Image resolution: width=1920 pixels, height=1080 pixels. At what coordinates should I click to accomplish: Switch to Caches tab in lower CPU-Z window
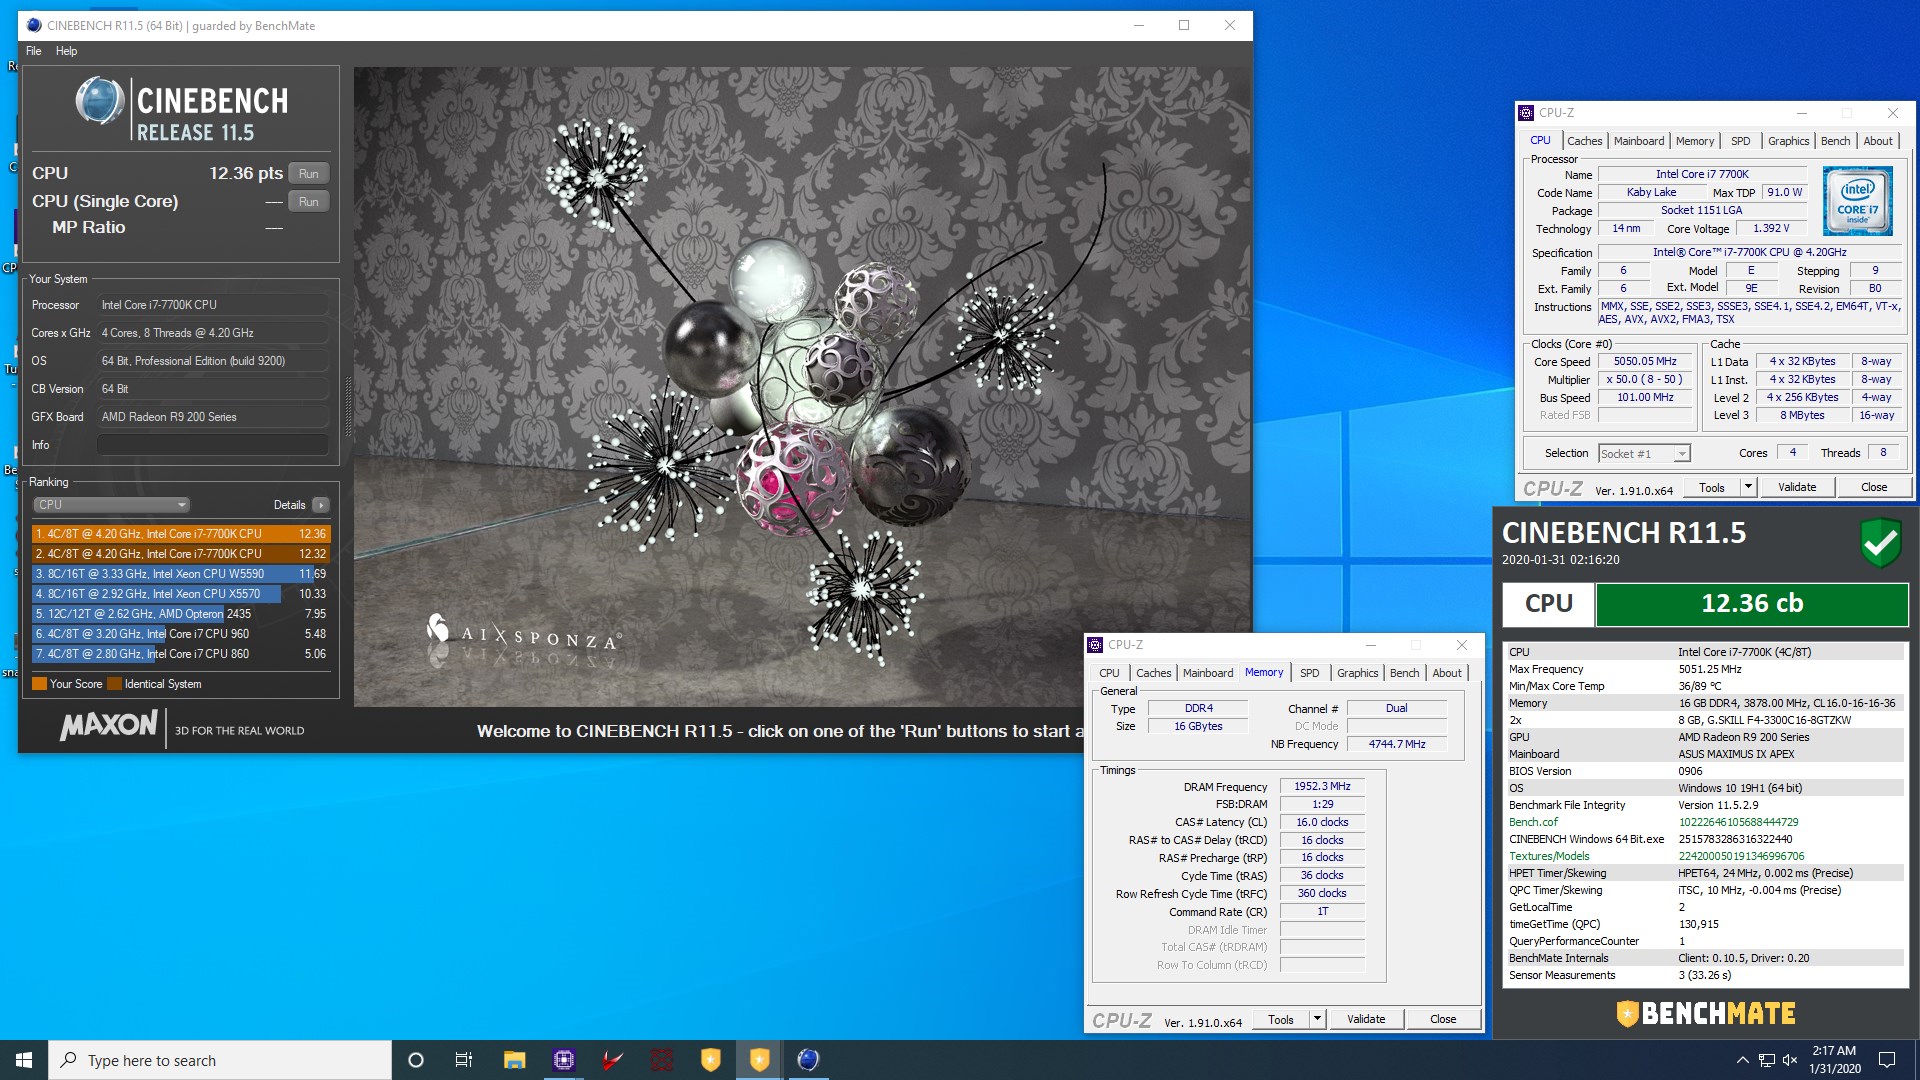tap(1153, 673)
